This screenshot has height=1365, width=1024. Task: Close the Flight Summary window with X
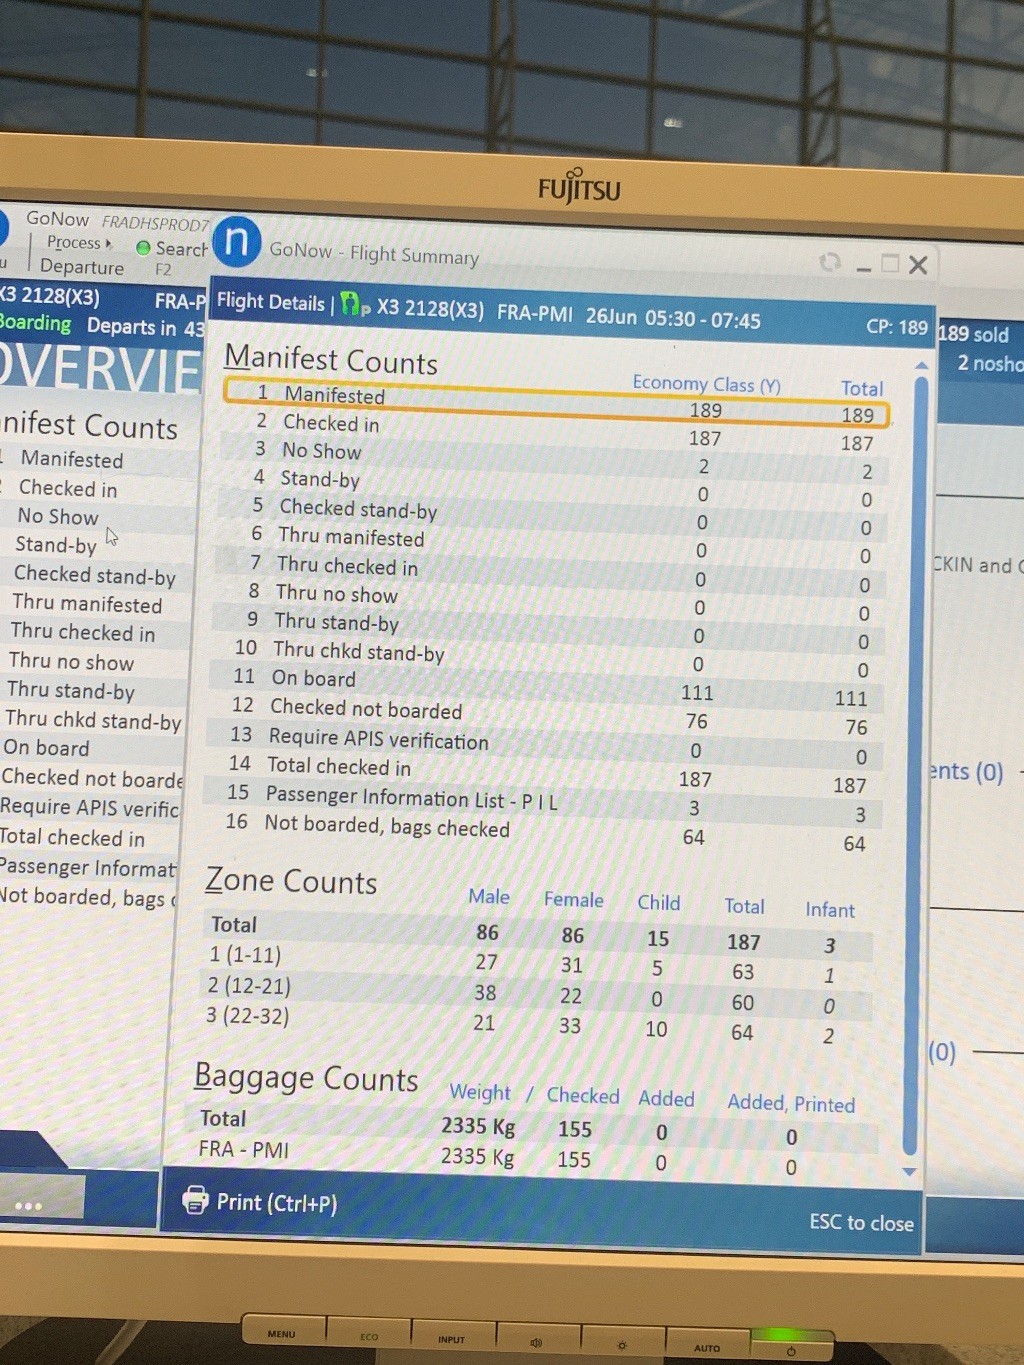point(918,265)
